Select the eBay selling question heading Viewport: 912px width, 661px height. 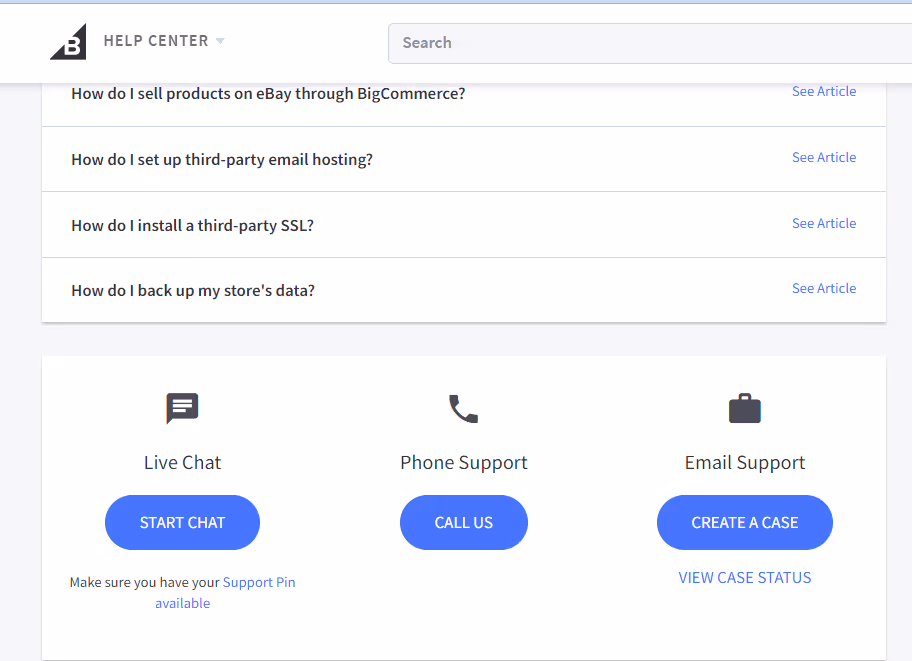tap(267, 93)
